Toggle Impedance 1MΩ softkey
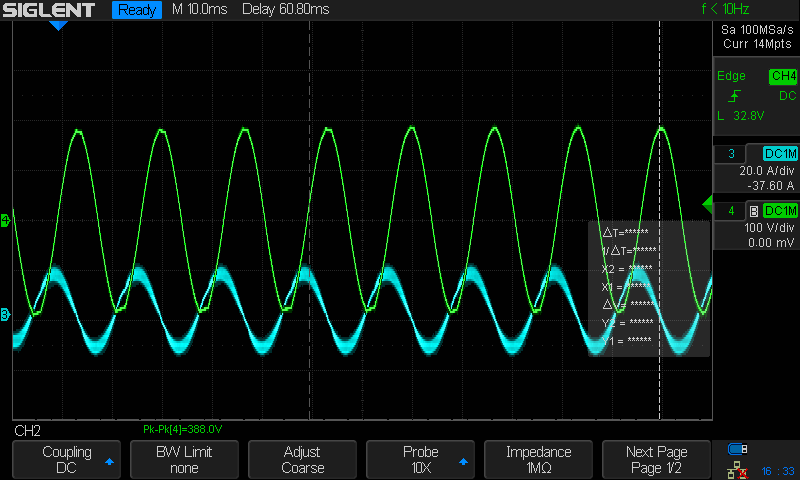This screenshot has height=480, width=800. pos(538,460)
